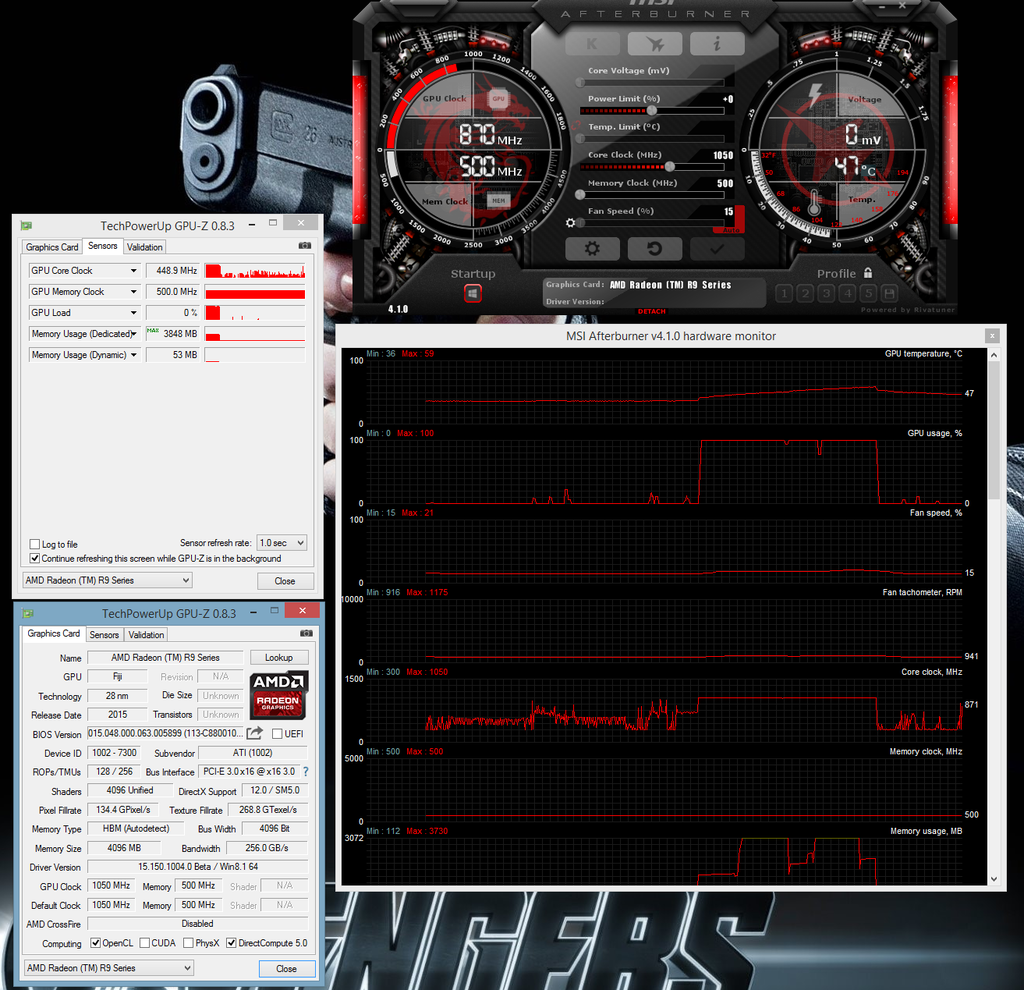This screenshot has height=990, width=1024.
Task: Click the GPU Core Clock sensor graph
Action: pyautogui.click(x=255, y=271)
